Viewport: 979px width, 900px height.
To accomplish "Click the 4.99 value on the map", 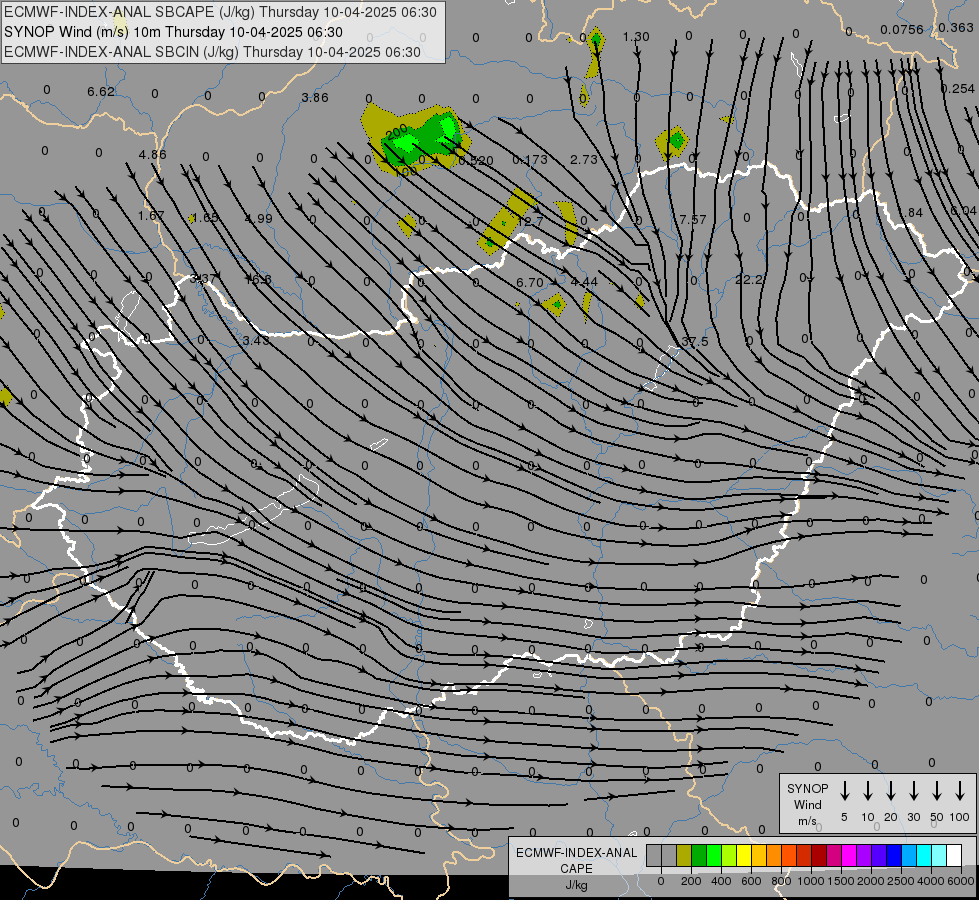I will point(258,219).
